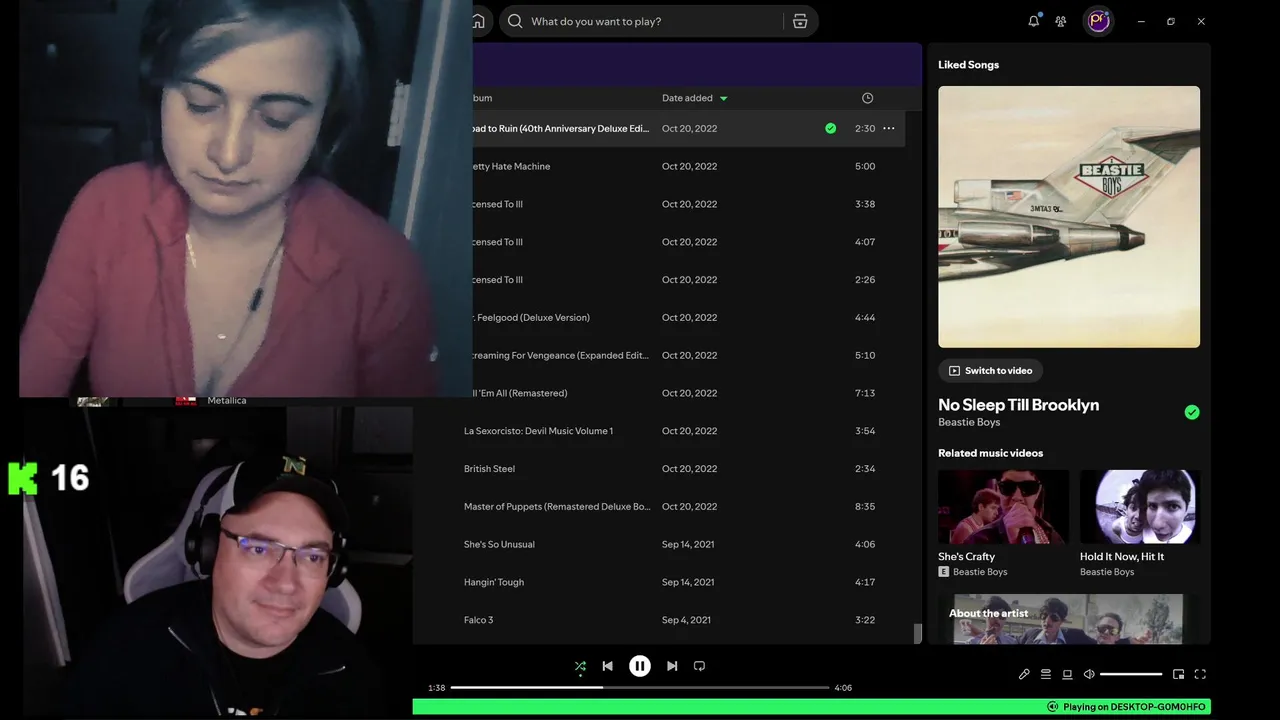Click the speaker icon in Playing on bar
1280x720 pixels.
[x=1052, y=707]
